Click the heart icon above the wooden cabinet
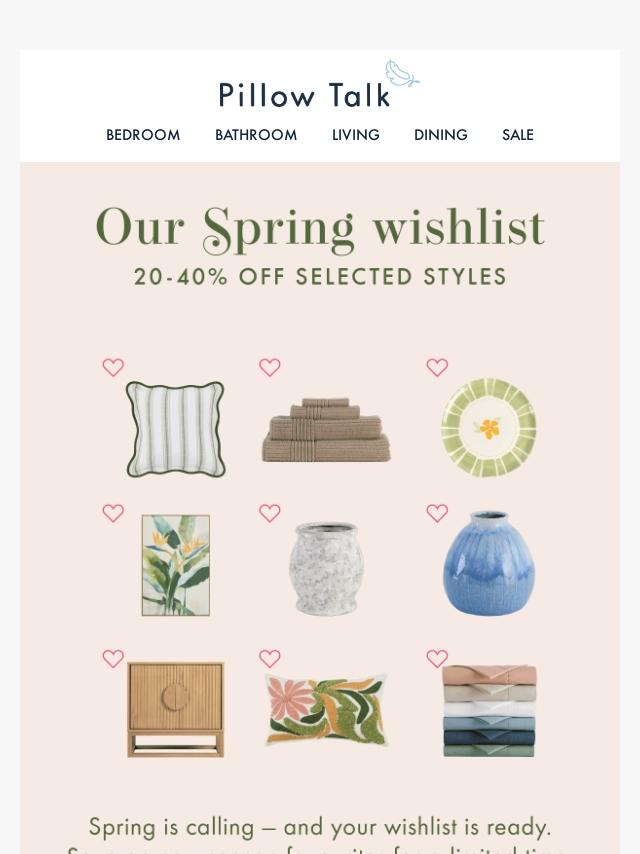 (113, 658)
